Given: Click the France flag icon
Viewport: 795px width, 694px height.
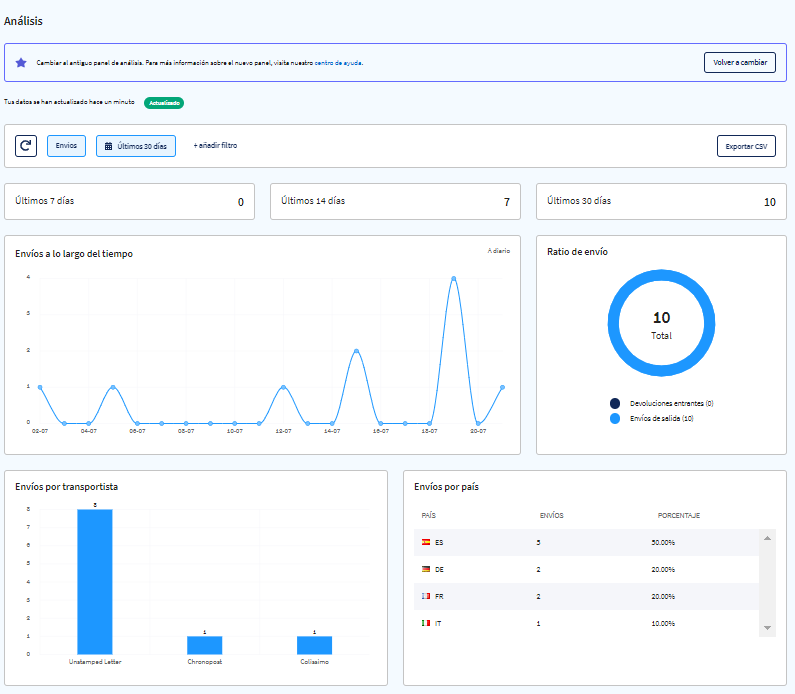Looking at the screenshot, I should pyautogui.click(x=426, y=596).
